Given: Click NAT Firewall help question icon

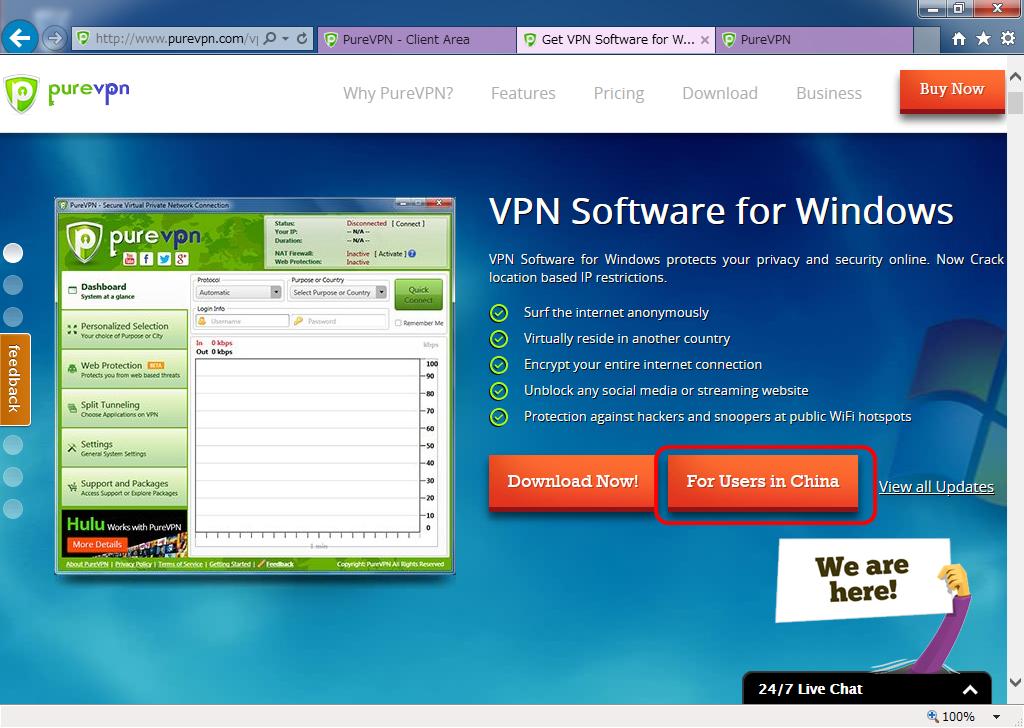Looking at the screenshot, I should 412,254.
